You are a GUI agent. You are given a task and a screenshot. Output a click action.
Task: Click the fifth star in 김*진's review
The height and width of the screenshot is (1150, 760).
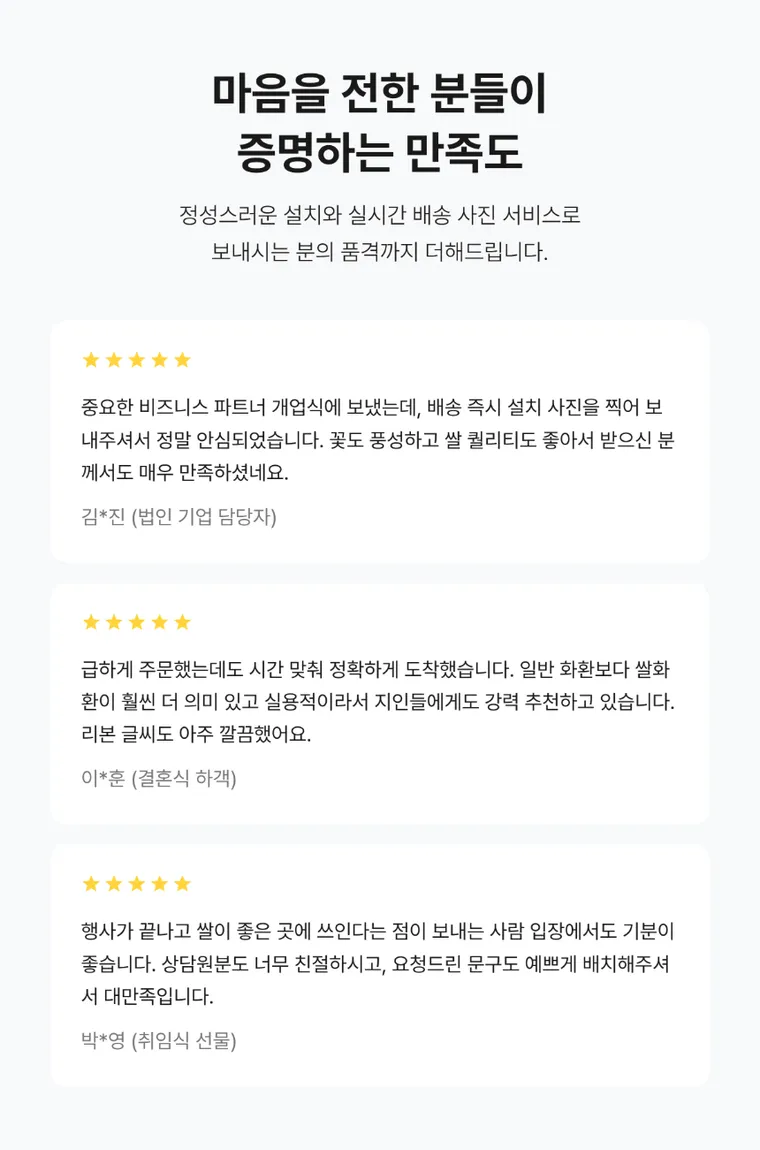183,359
